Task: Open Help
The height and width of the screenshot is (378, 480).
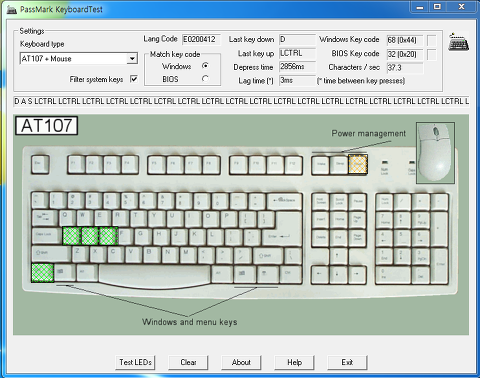Action: tap(294, 362)
